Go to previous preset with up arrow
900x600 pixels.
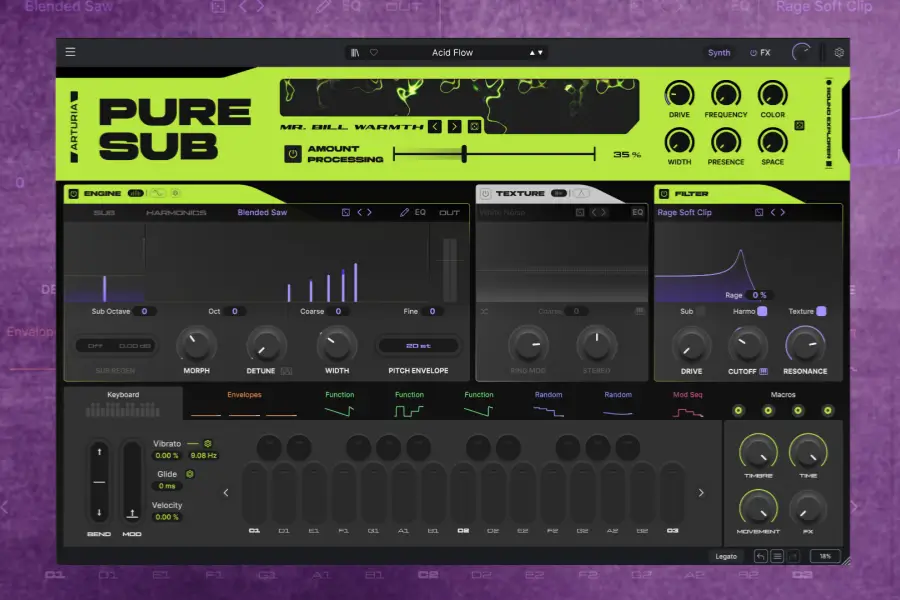coord(532,53)
